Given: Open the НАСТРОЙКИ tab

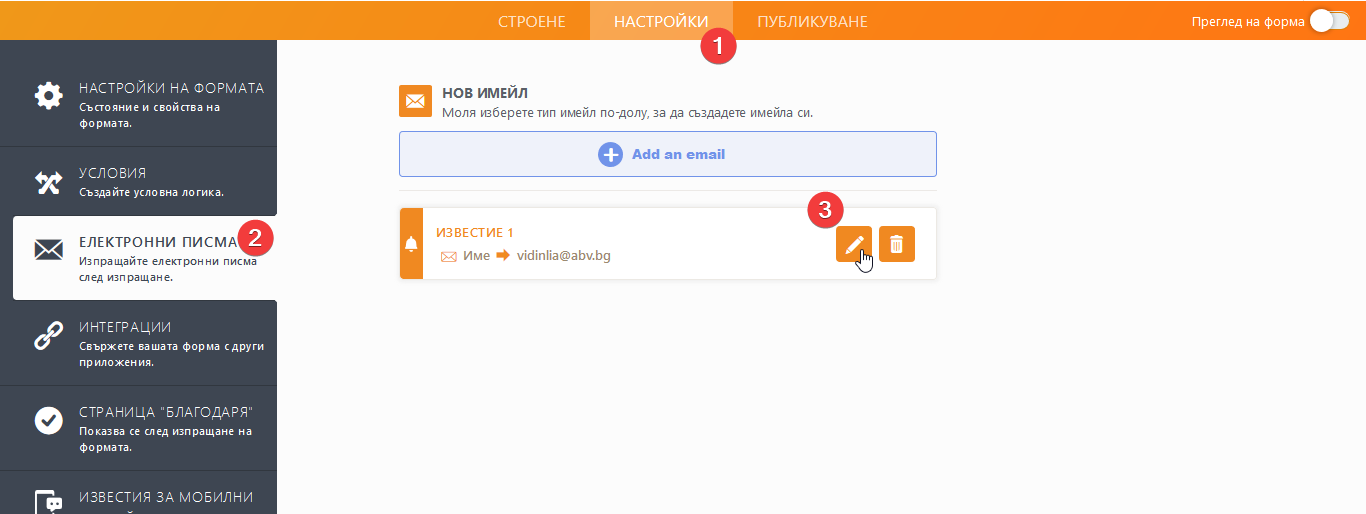Looking at the screenshot, I should tap(661, 21).
